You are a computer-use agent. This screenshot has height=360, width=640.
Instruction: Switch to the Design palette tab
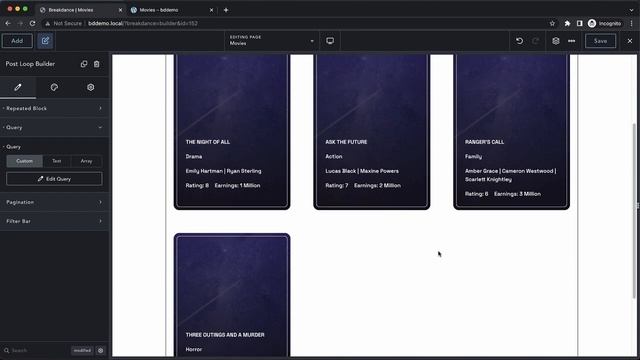point(54,87)
